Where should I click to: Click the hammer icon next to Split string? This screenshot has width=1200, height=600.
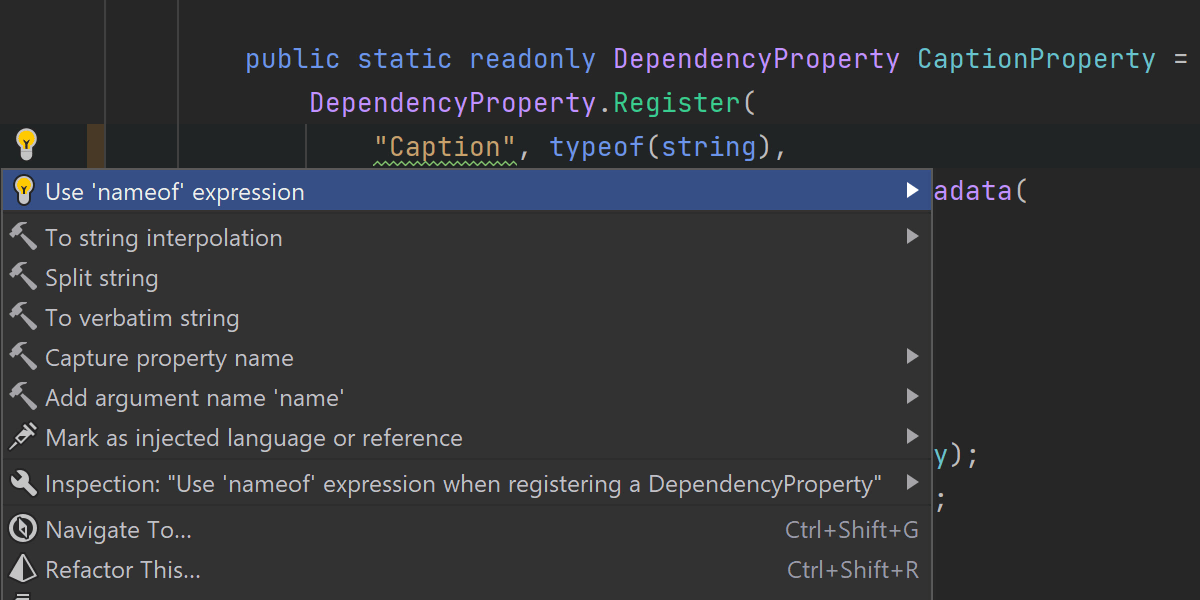click(x=23, y=278)
